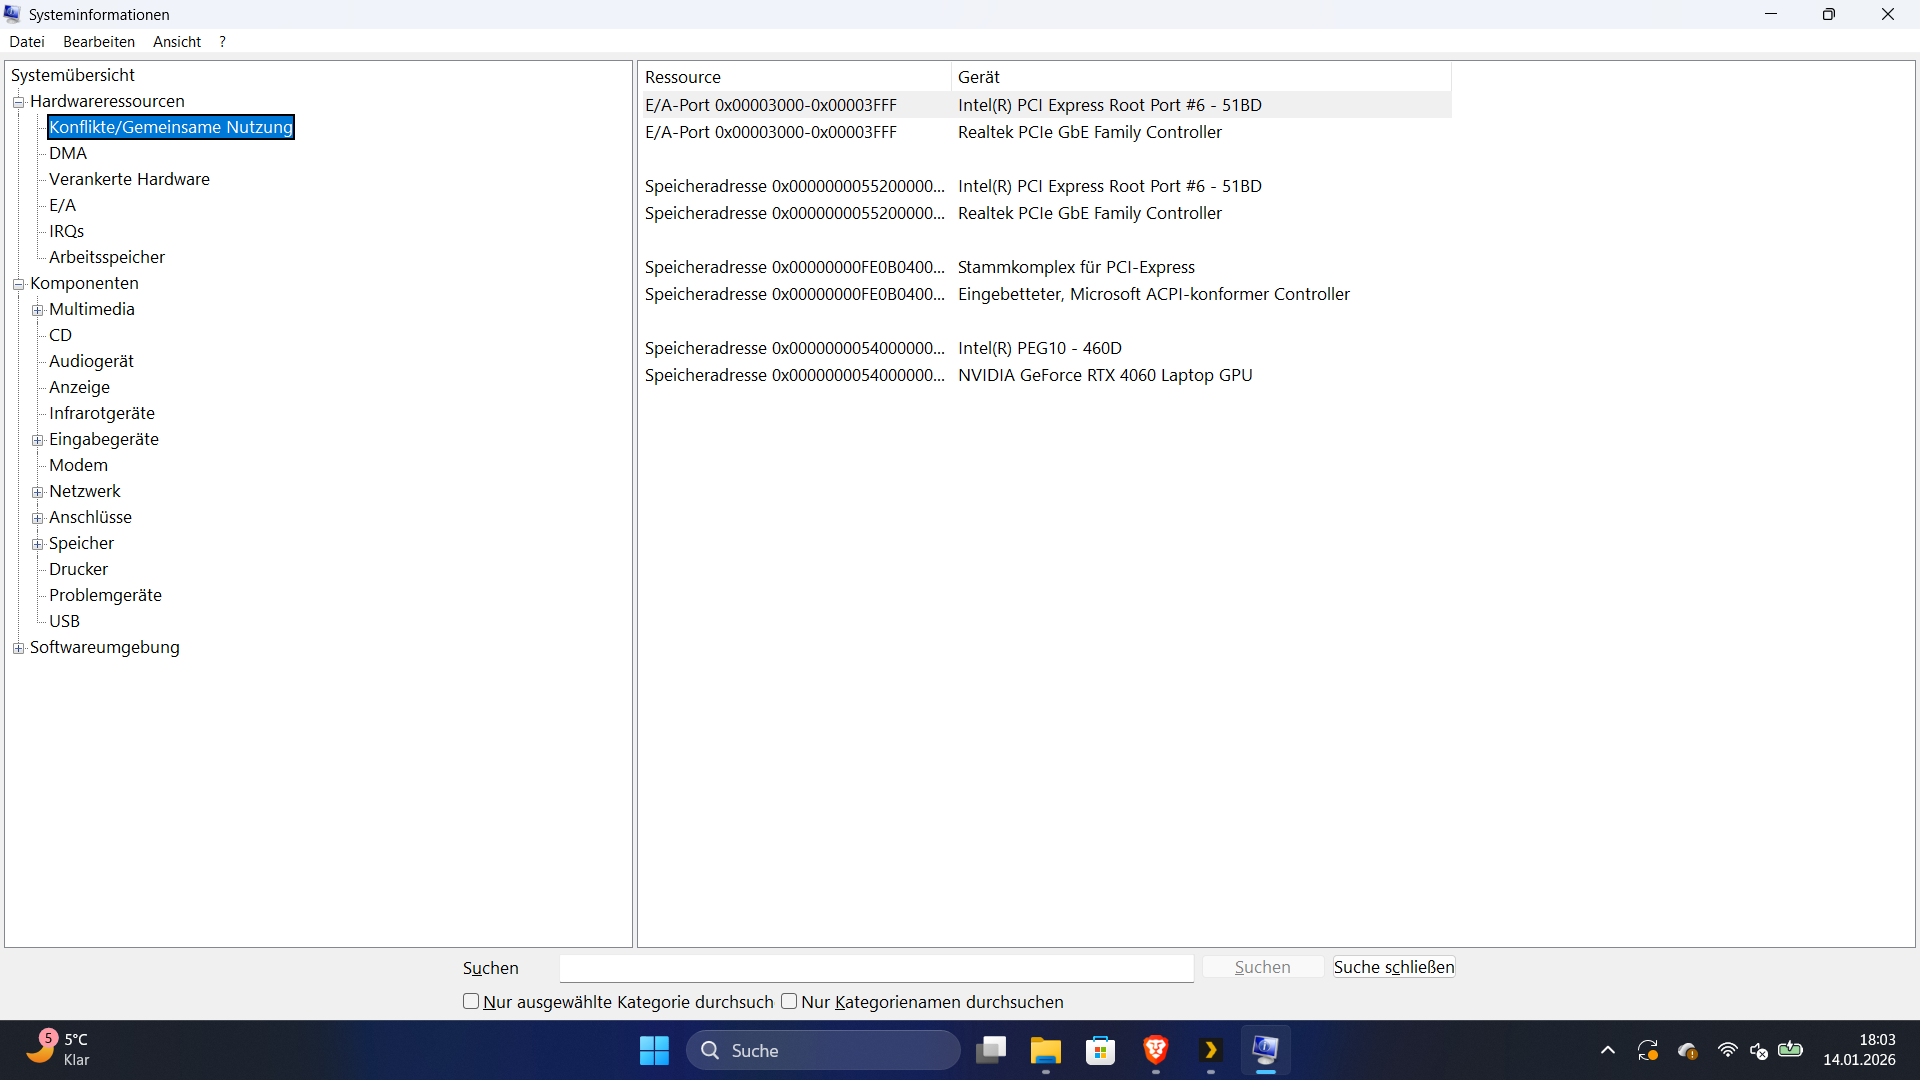This screenshot has height=1080, width=1920.
Task: Click 'Suche schließen' to close search
Action: pyautogui.click(x=1393, y=967)
